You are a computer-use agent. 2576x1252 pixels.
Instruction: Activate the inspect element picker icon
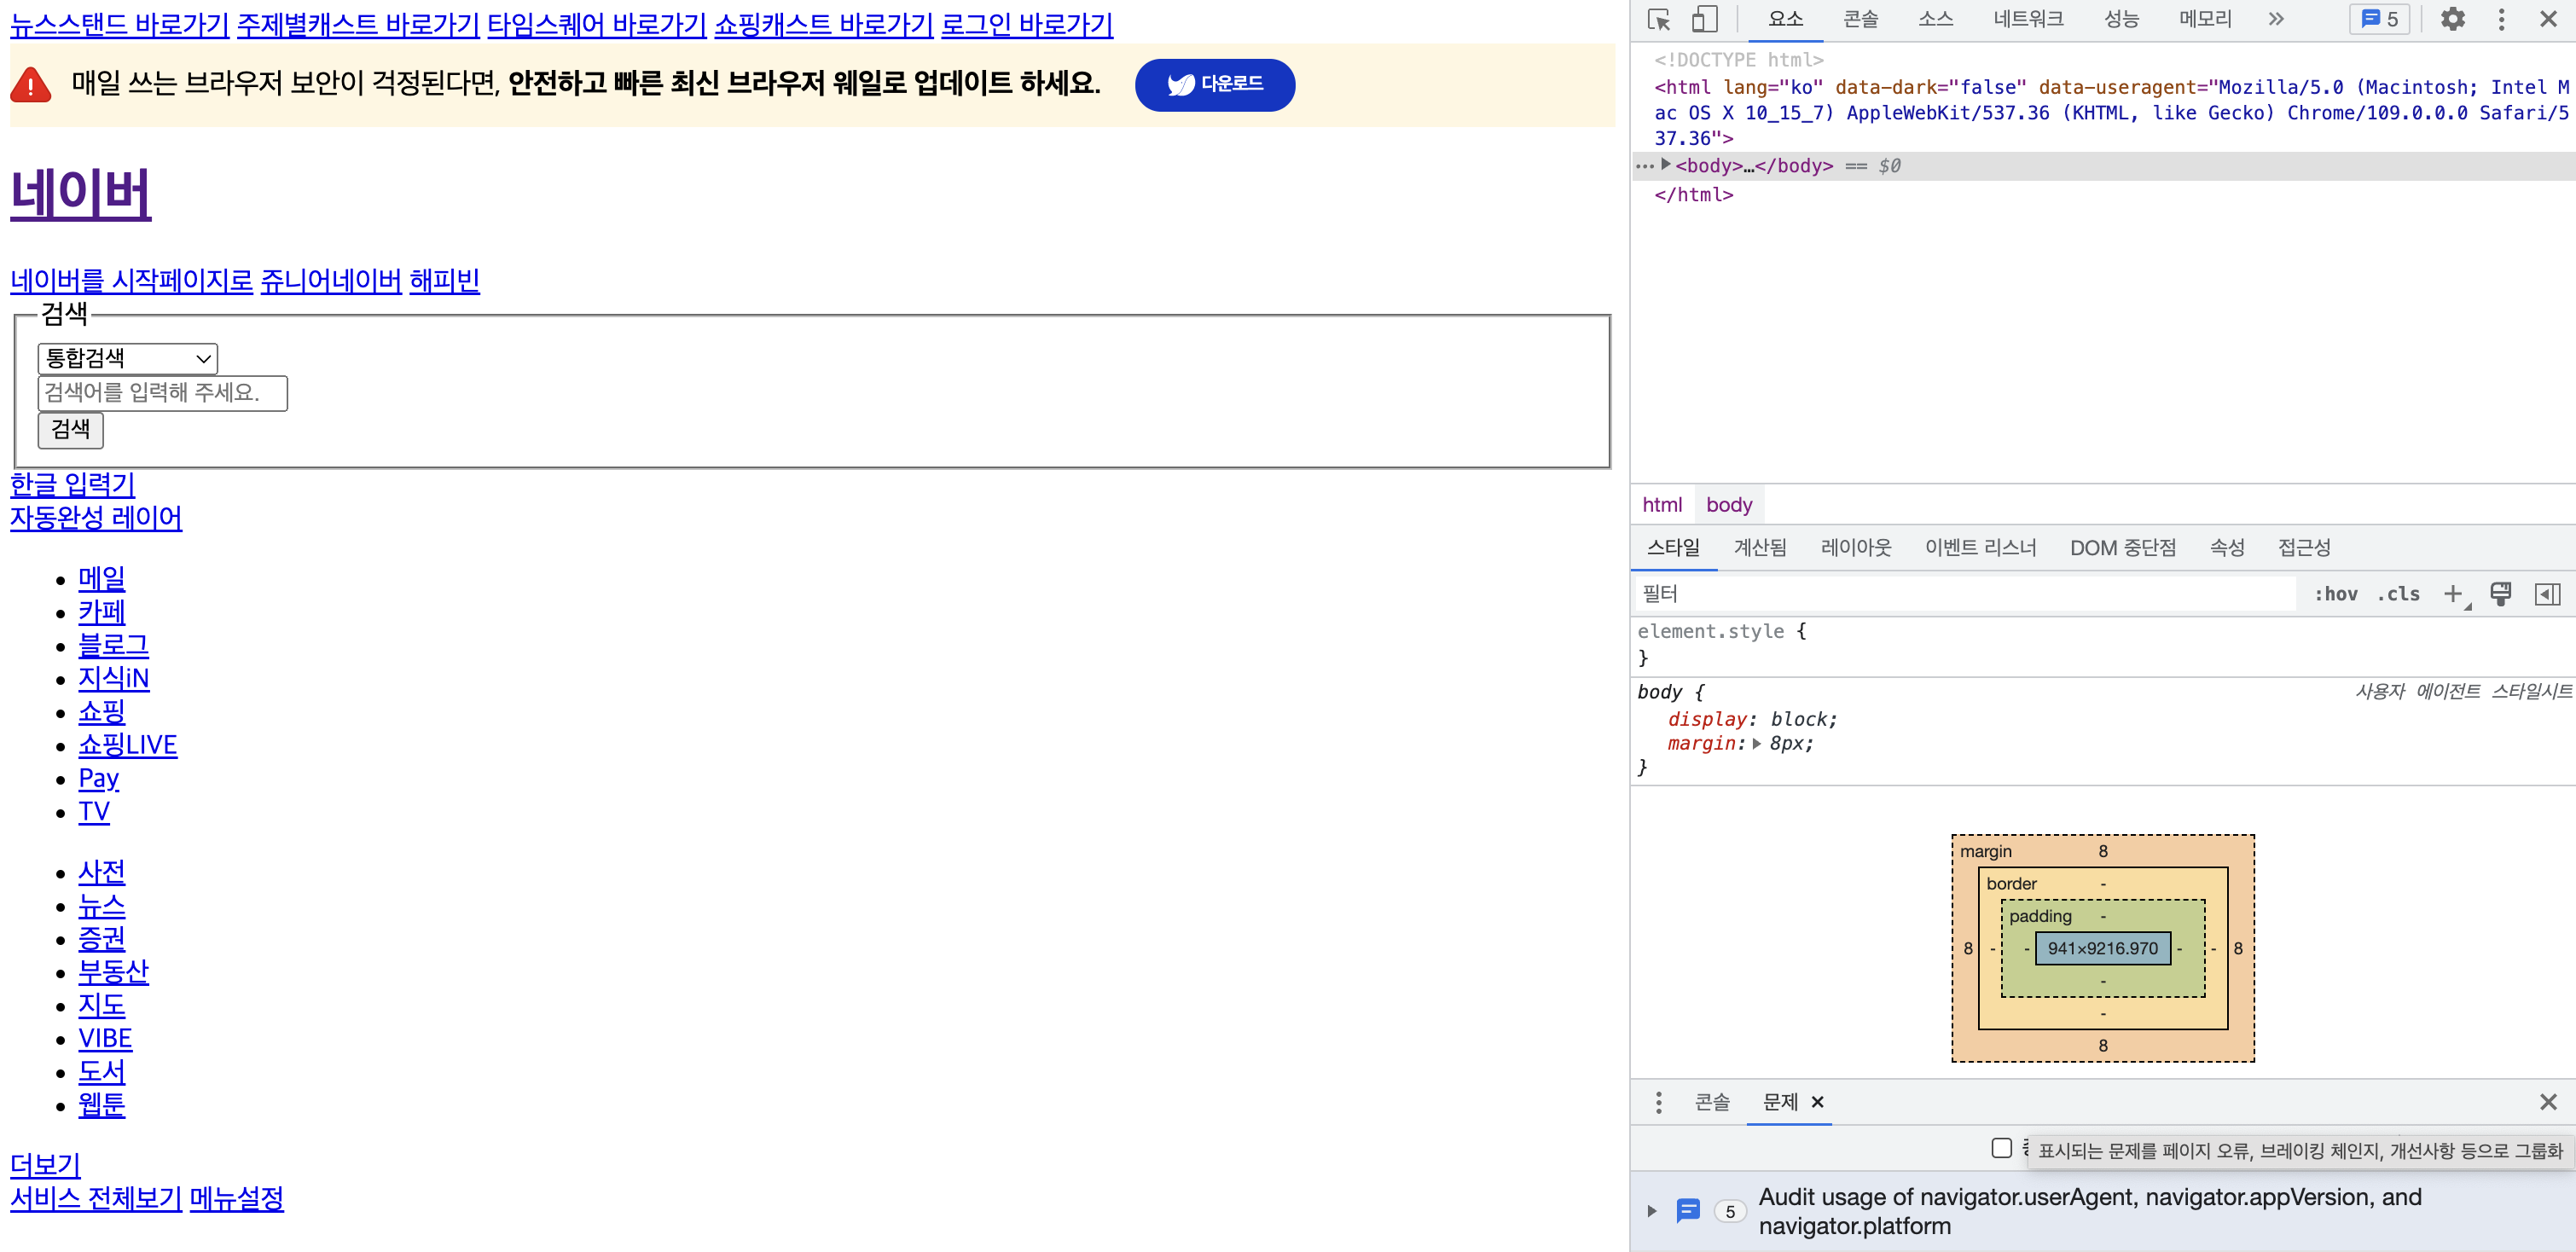(1659, 20)
